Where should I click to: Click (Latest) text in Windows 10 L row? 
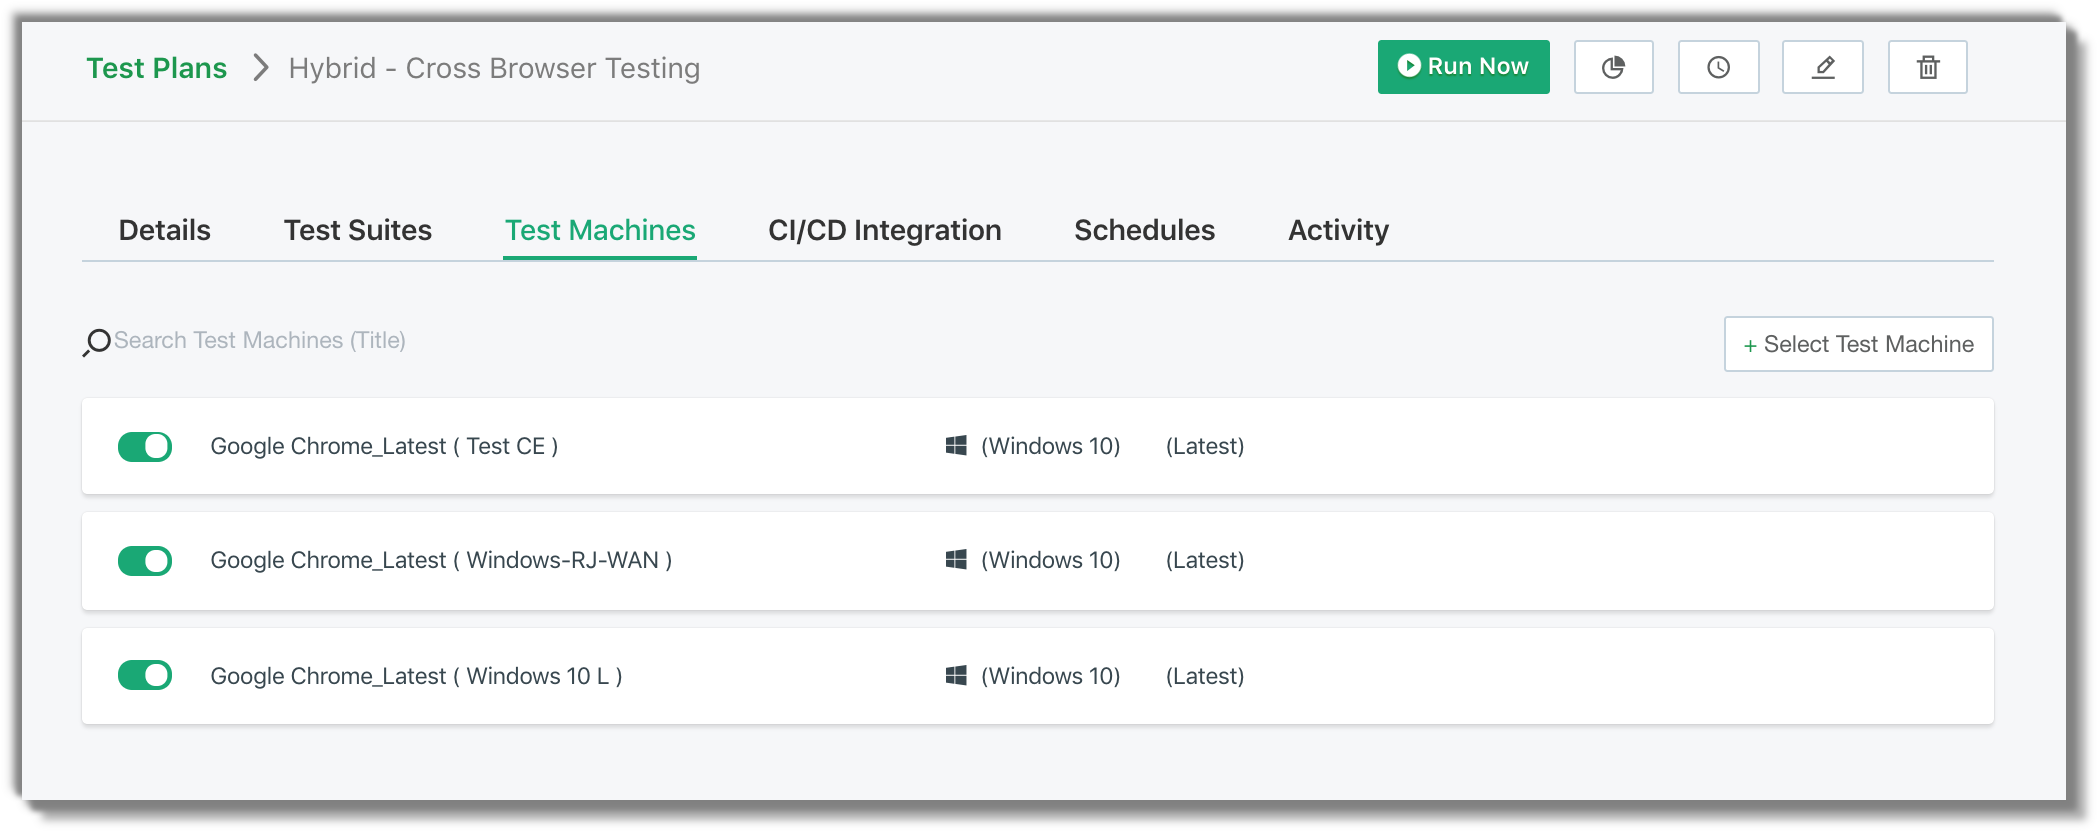[x=1205, y=676]
